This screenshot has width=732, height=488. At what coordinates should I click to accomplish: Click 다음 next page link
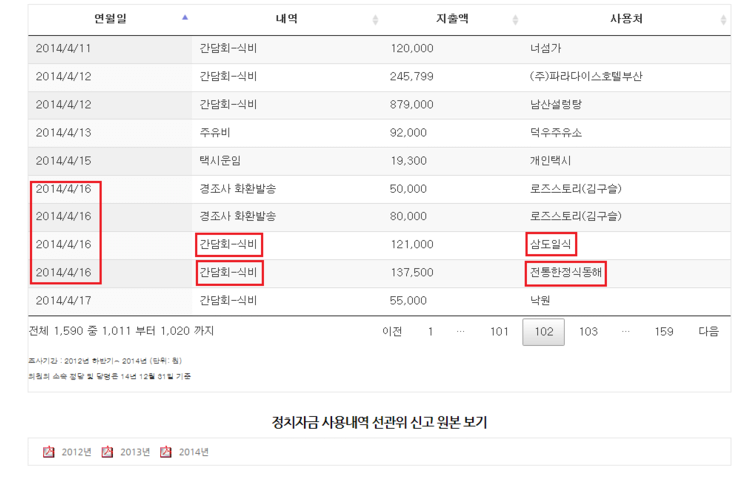coord(708,331)
